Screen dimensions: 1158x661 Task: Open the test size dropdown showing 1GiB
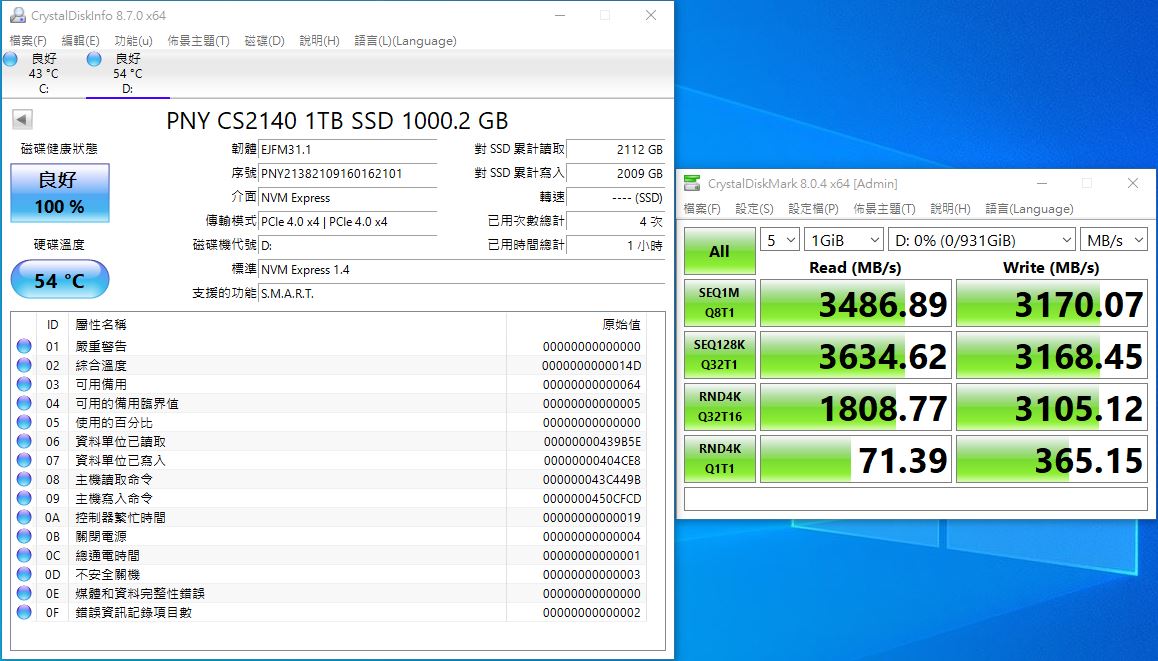(843, 240)
